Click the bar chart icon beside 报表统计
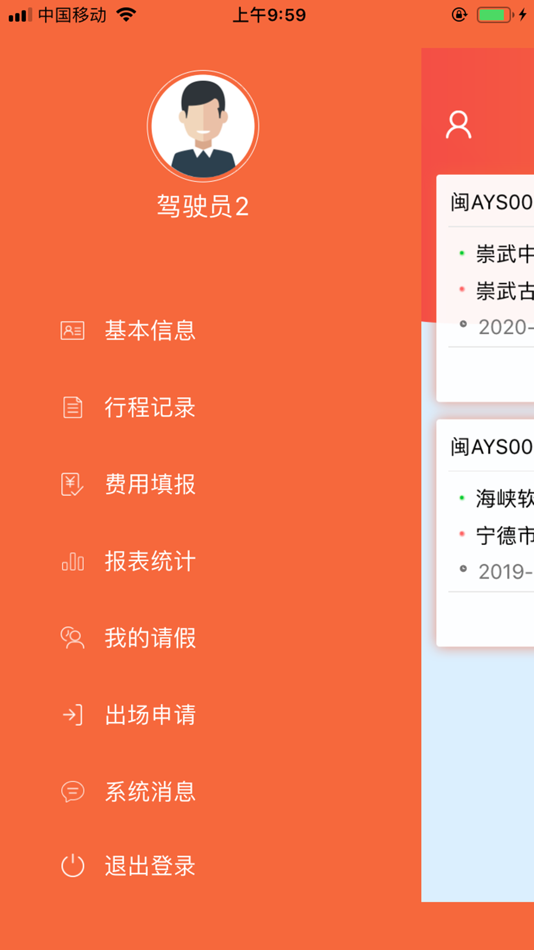Image resolution: width=534 pixels, height=950 pixels. coord(73,562)
